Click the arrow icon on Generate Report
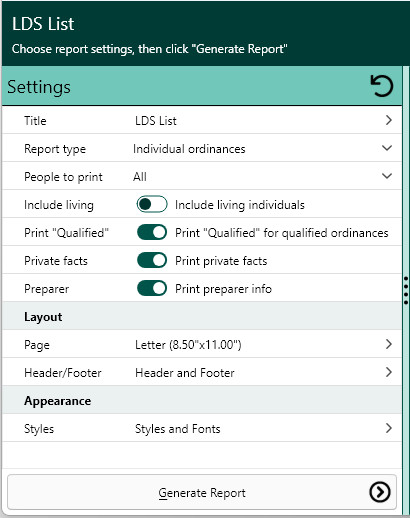Screen dimensions: 410x518 [x=380, y=492]
